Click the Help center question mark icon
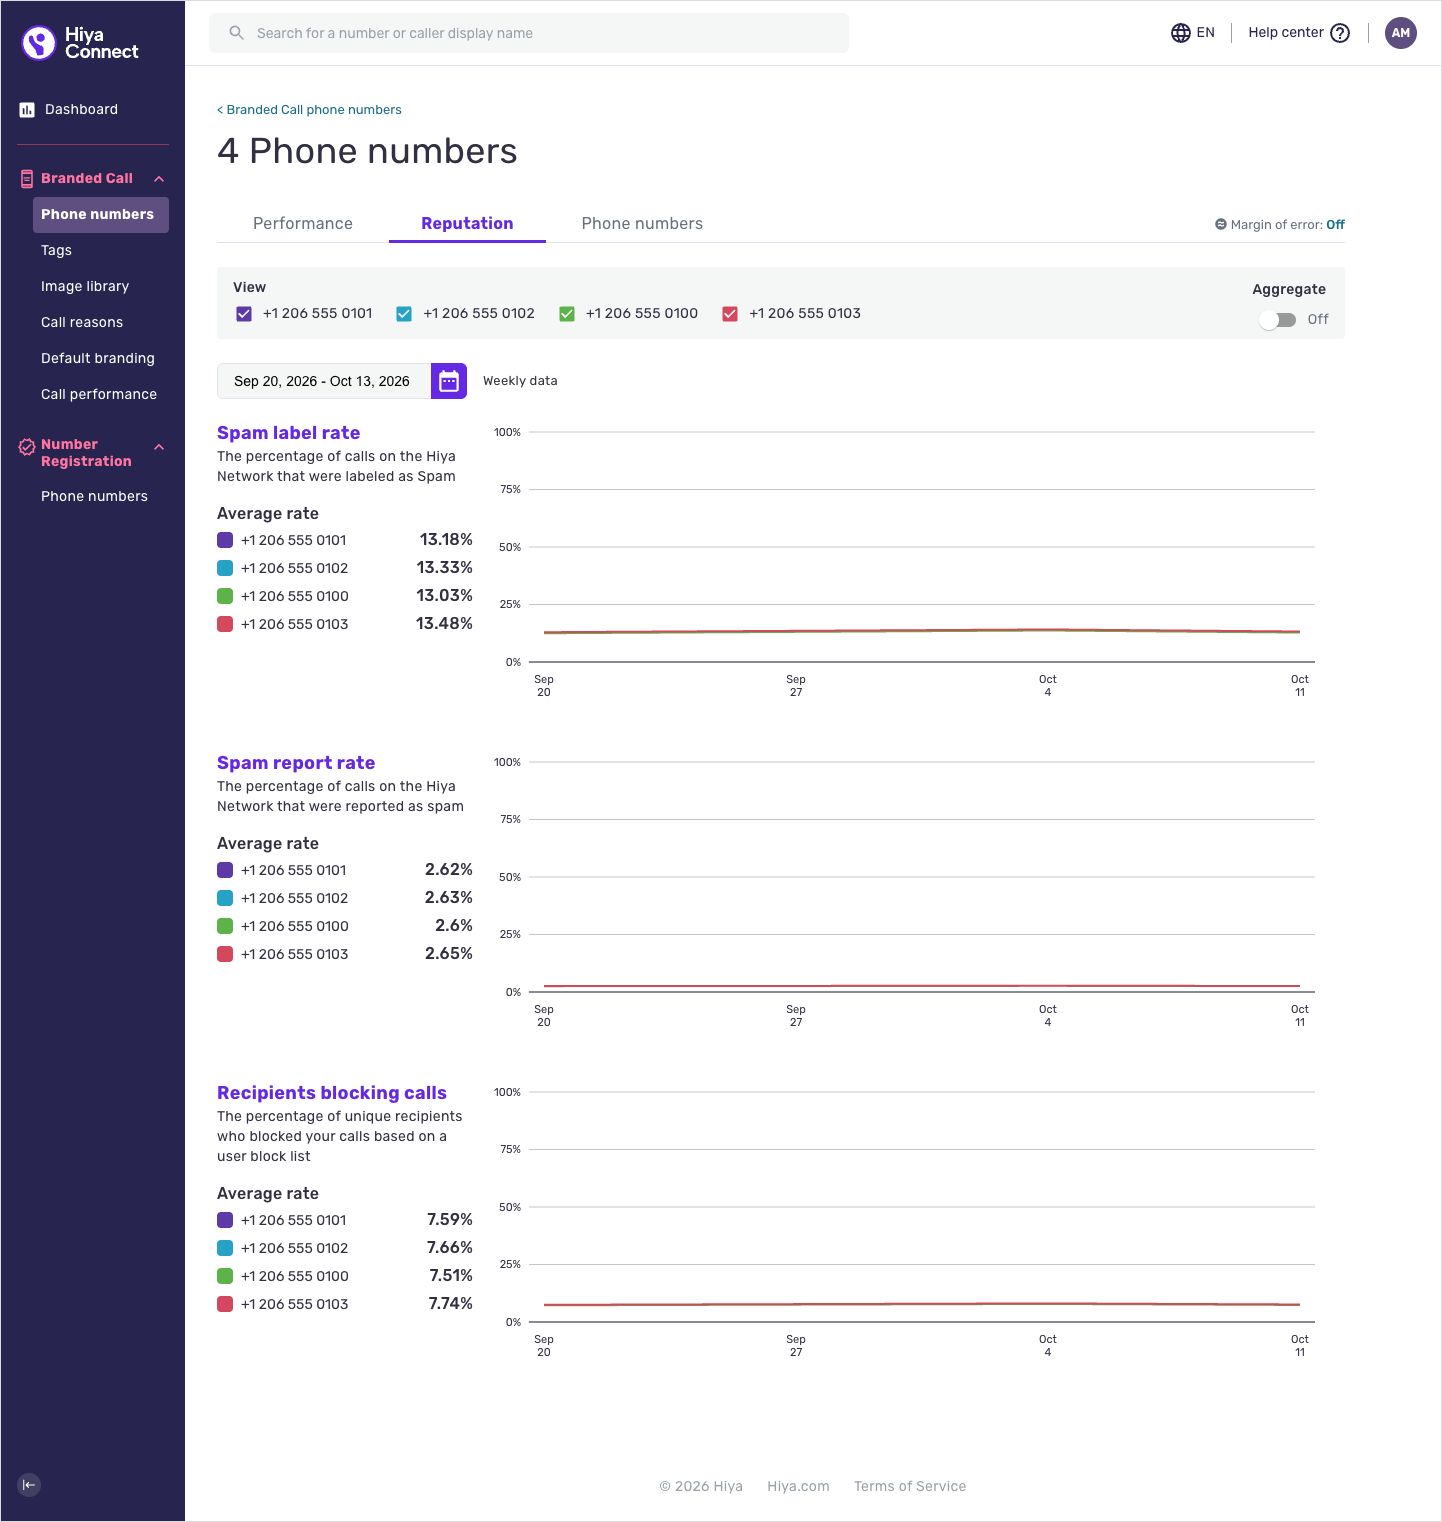Image resolution: width=1442 pixels, height=1522 pixels. pyautogui.click(x=1340, y=33)
